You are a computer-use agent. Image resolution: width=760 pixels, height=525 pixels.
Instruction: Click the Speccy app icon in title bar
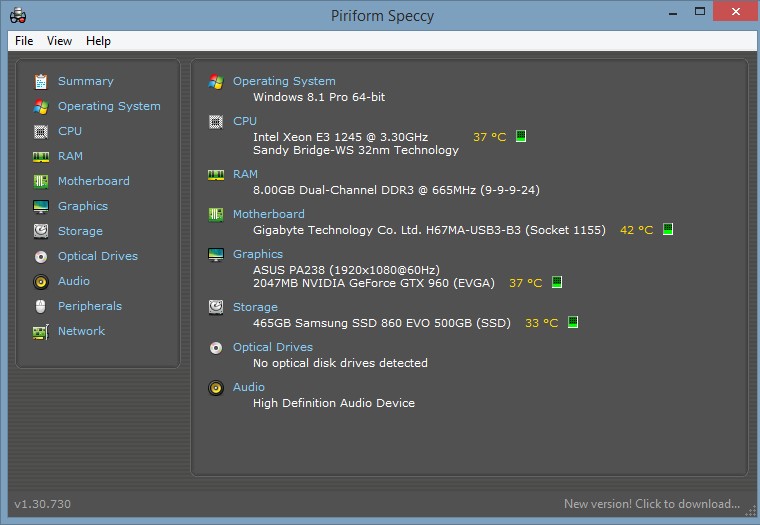tap(18, 15)
